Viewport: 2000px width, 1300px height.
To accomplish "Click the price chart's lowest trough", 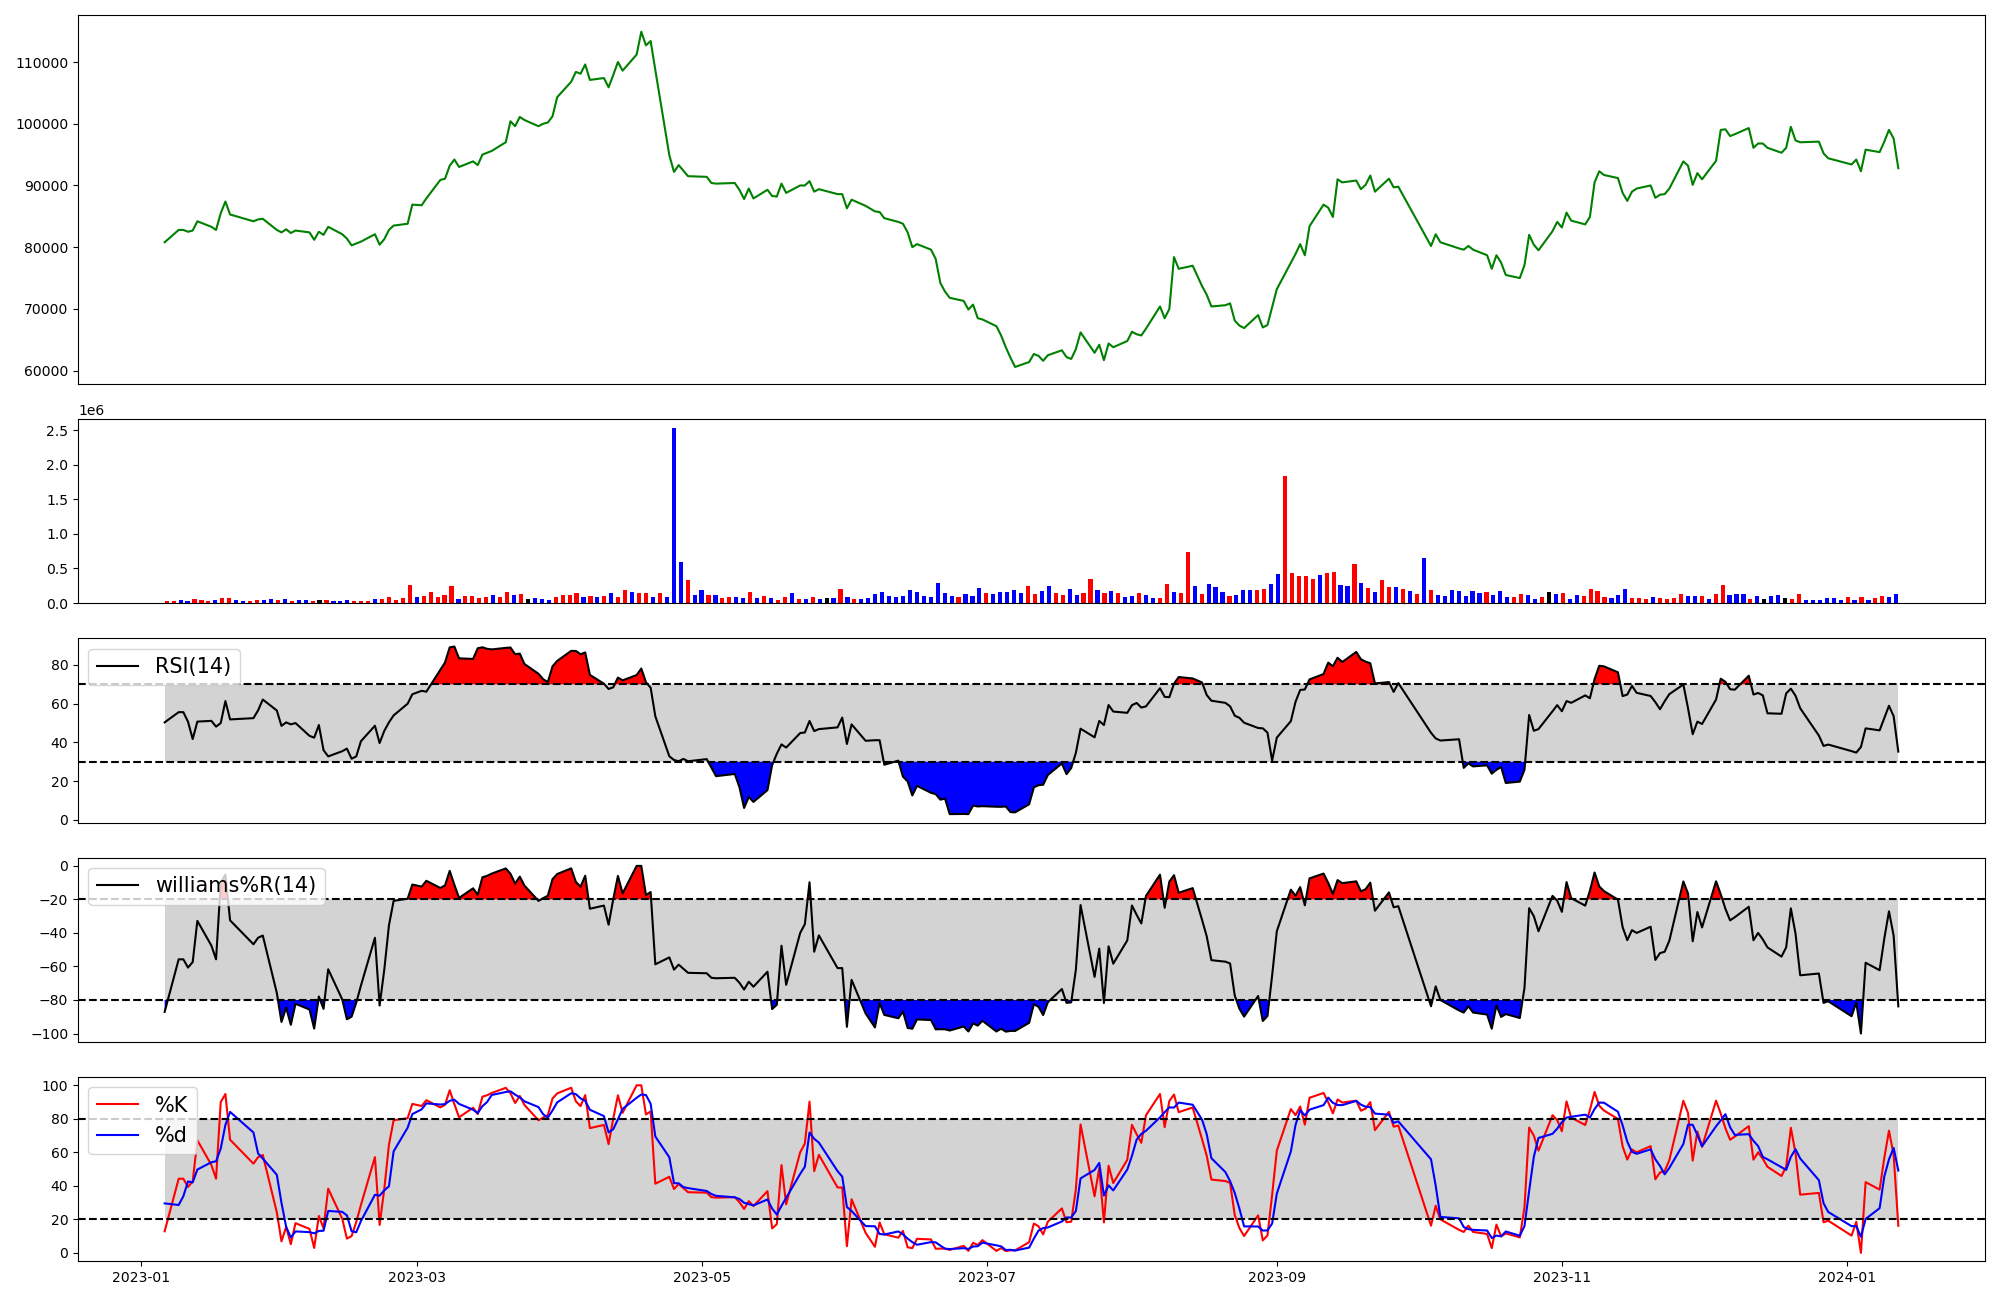I will (x=1015, y=366).
